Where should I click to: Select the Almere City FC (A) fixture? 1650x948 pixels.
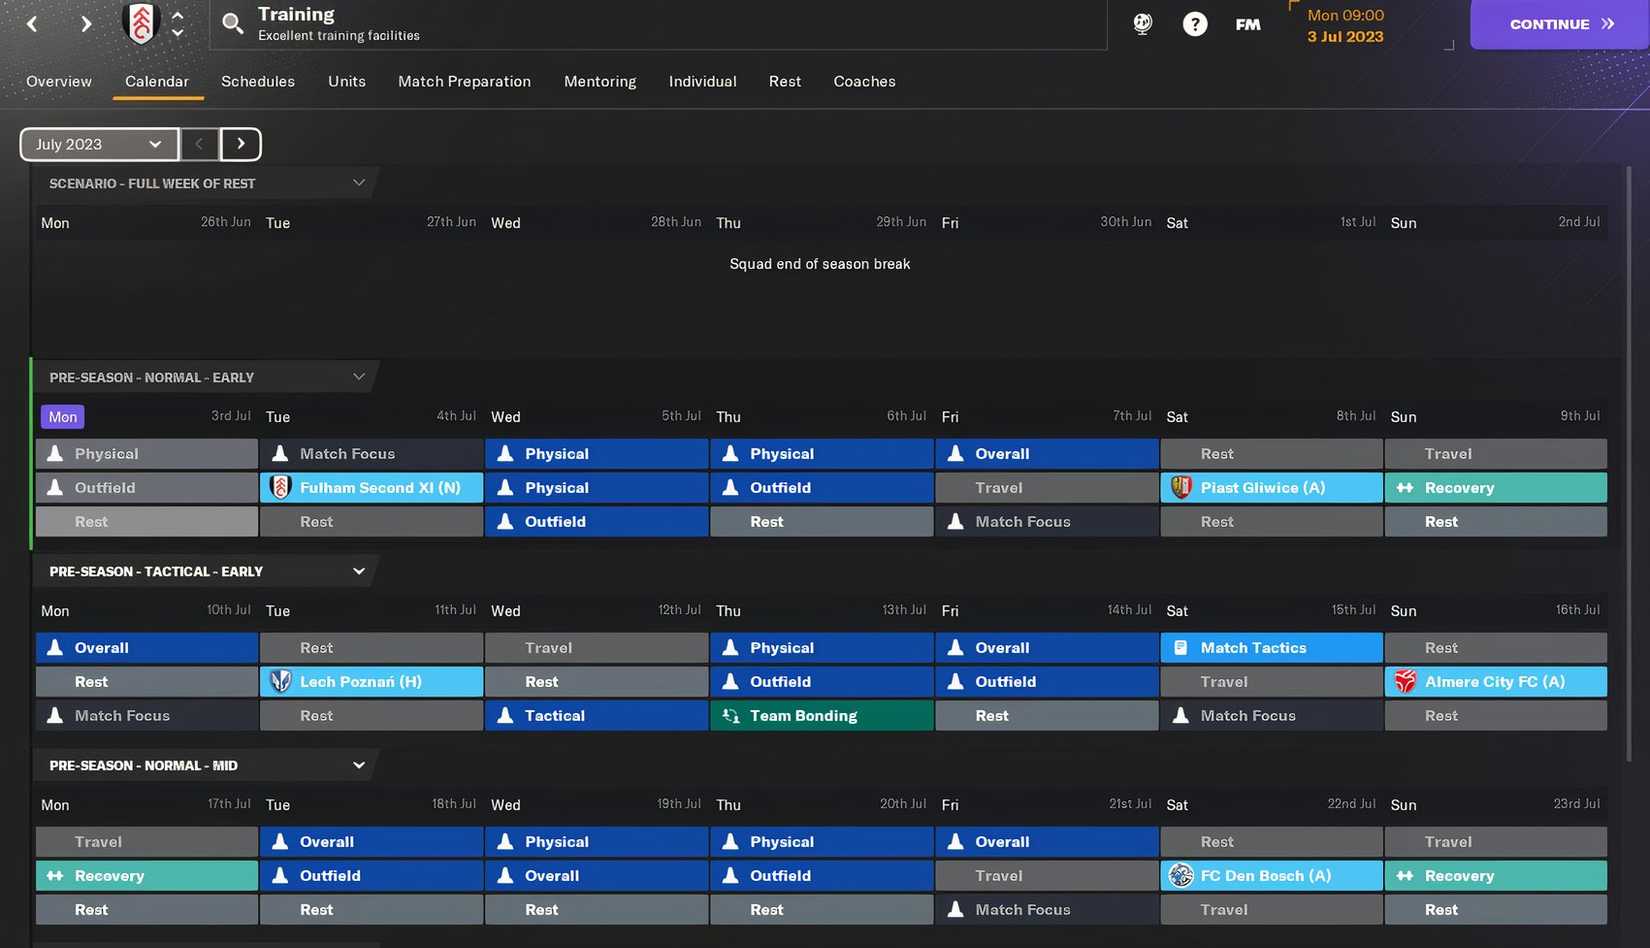pyautogui.click(x=1497, y=682)
